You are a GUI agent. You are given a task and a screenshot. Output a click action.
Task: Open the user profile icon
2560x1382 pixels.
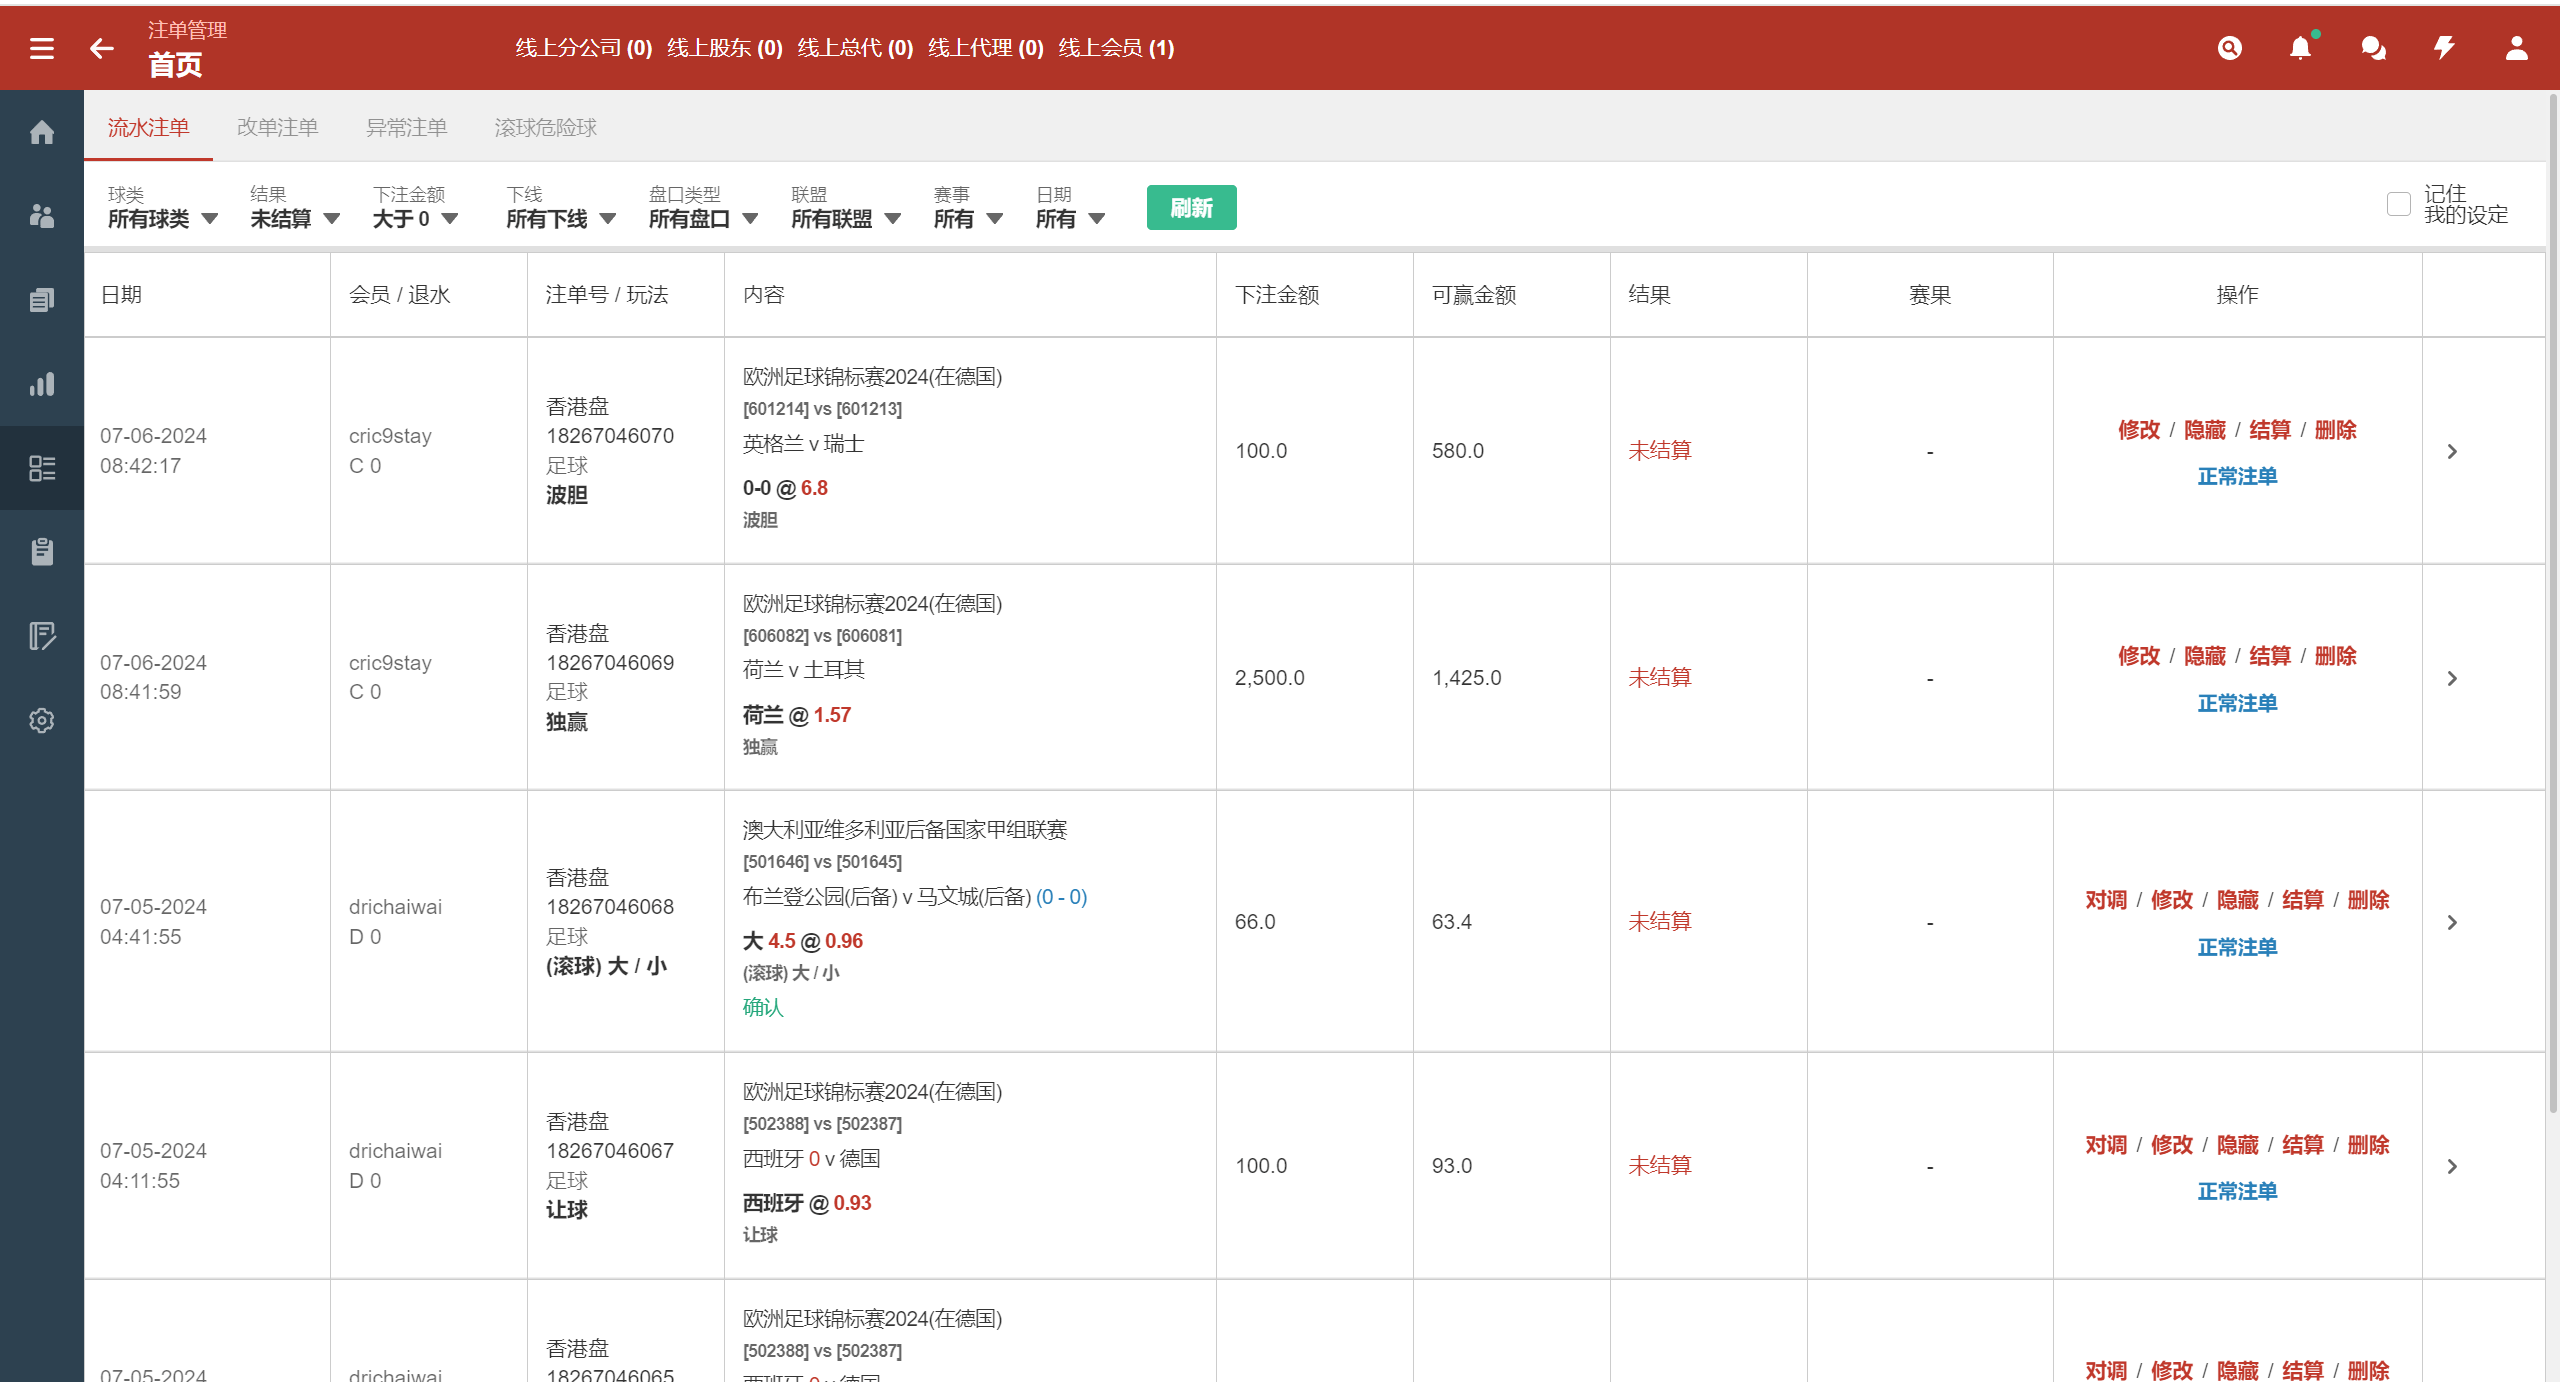coord(2517,48)
